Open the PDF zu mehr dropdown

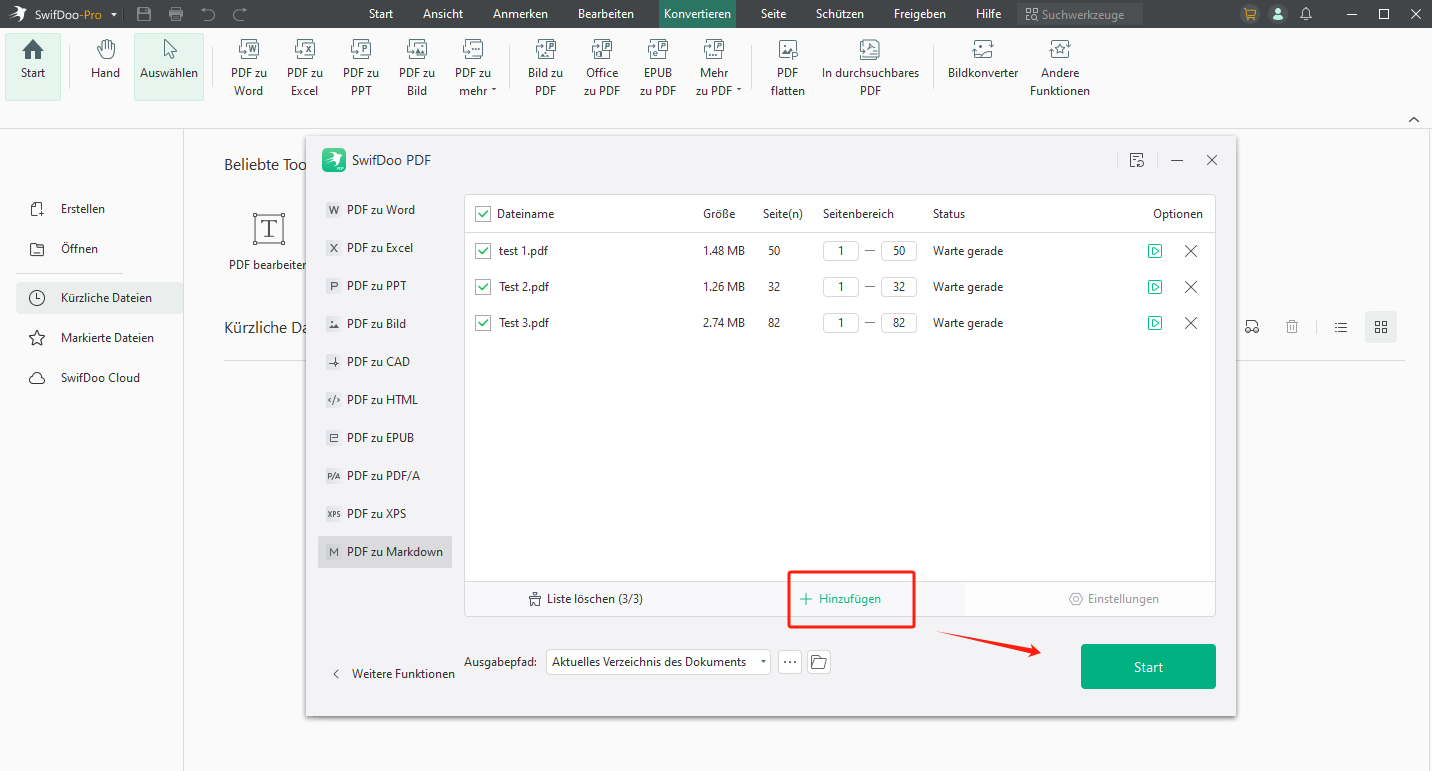[x=473, y=68]
